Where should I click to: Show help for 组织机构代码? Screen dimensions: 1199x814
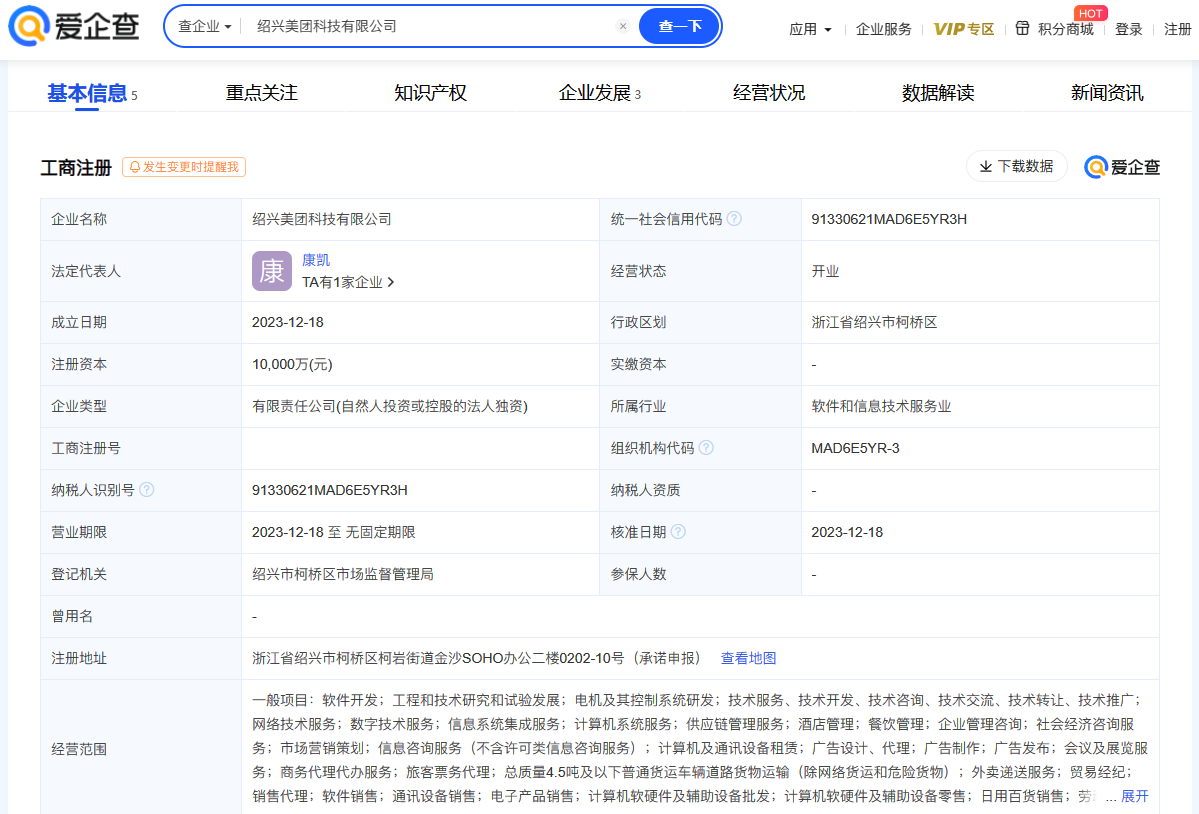[706, 447]
